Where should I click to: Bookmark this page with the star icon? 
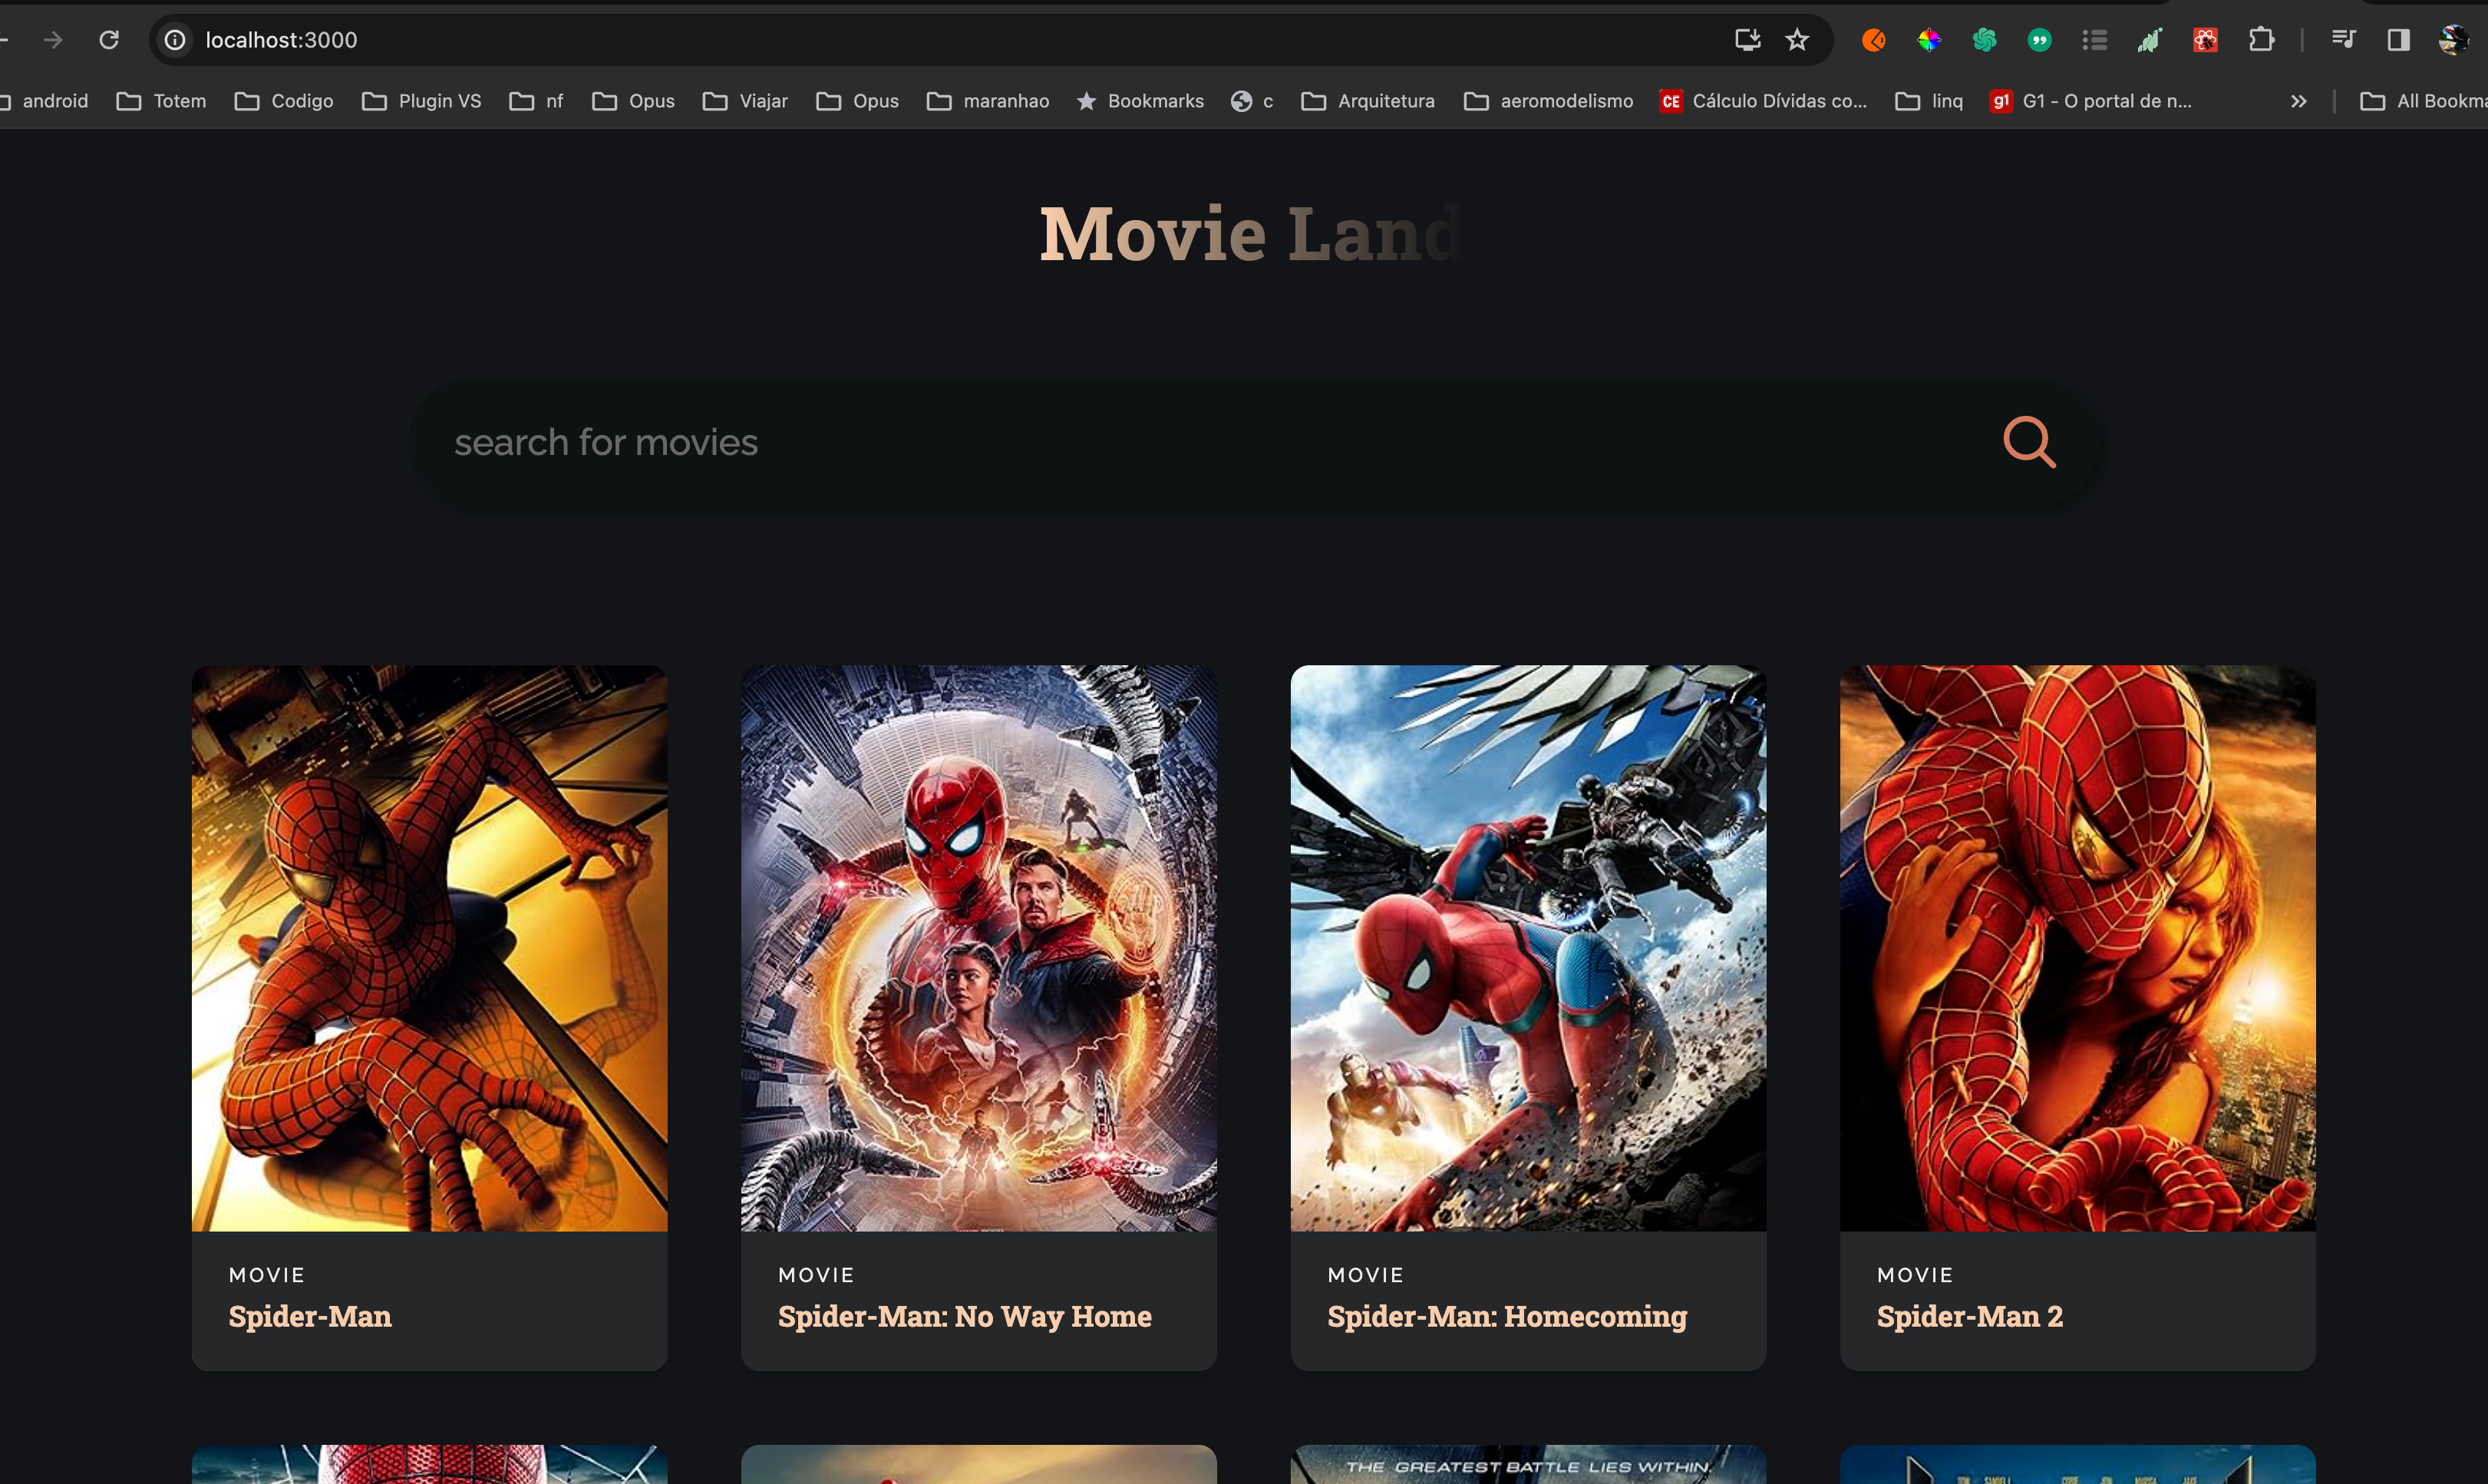[x=1797, y=40]
